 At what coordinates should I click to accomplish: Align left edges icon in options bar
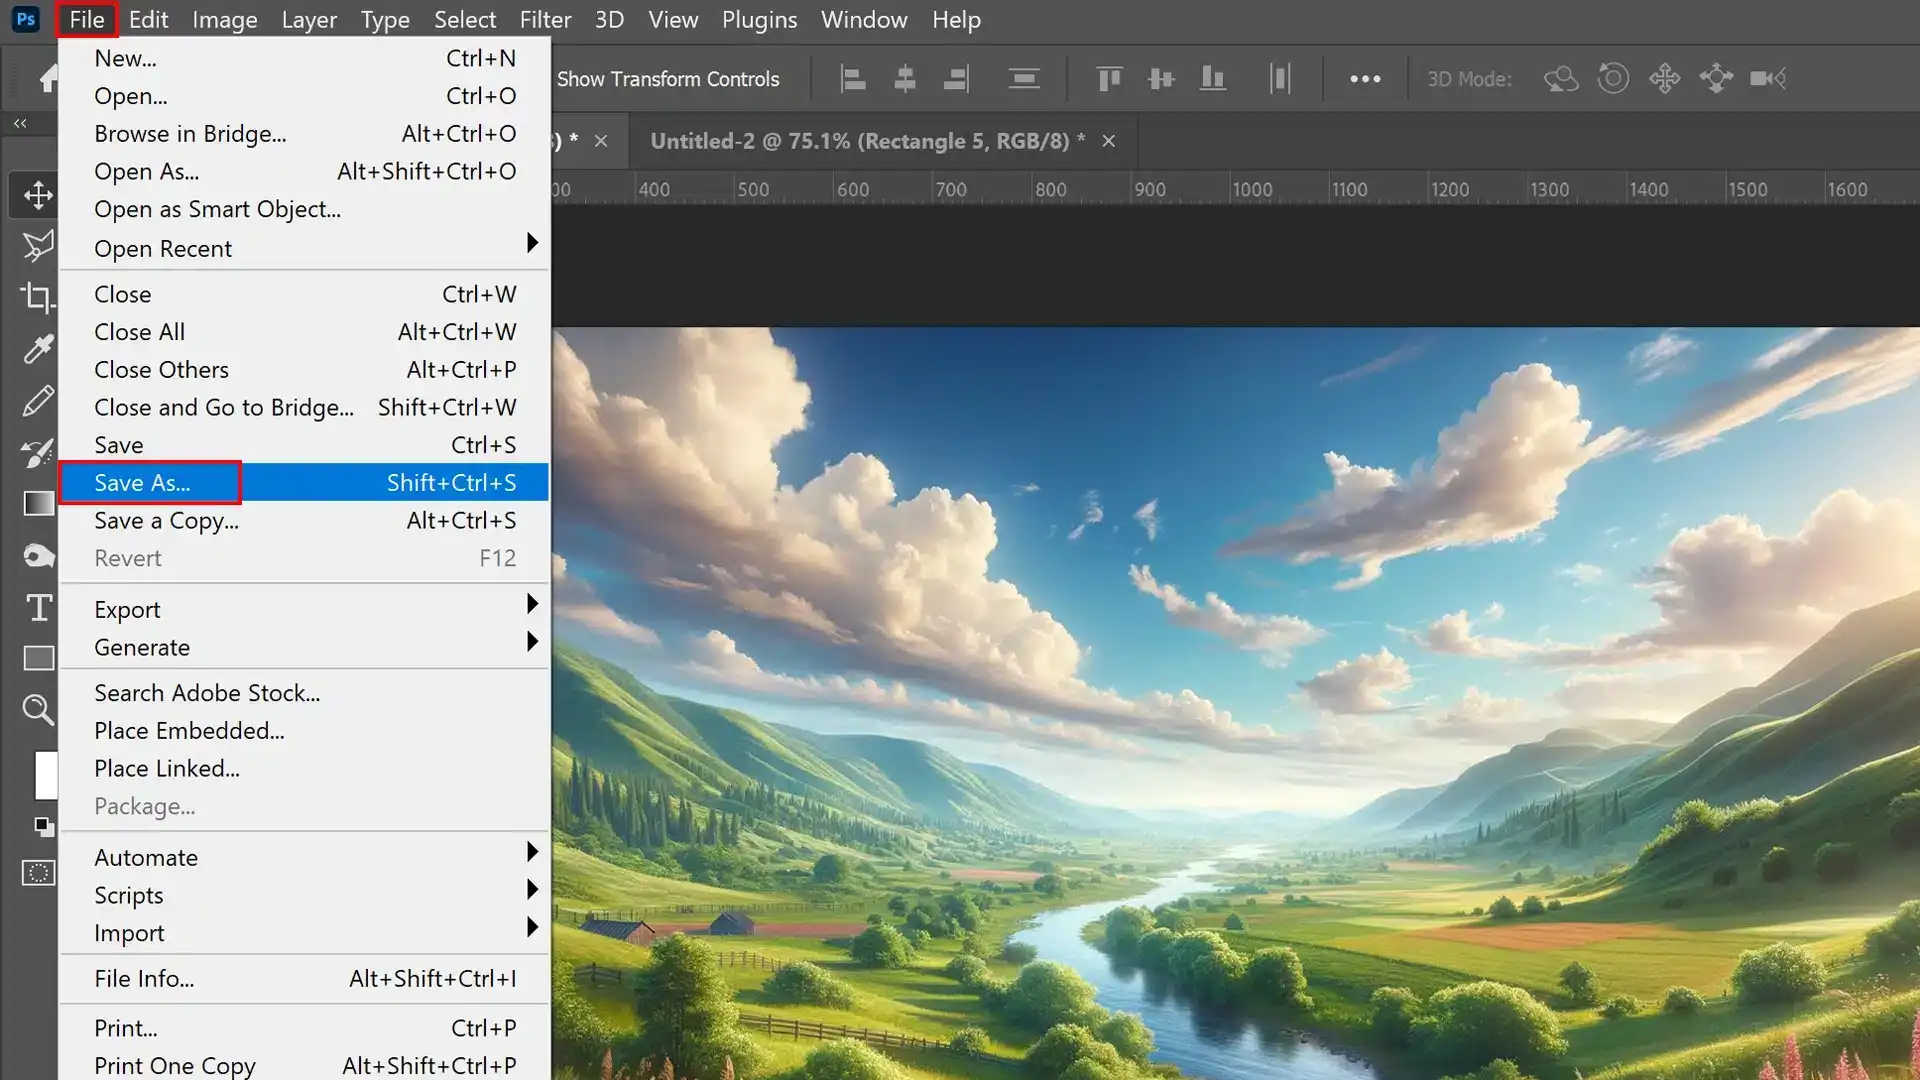(x=852, y=78)
